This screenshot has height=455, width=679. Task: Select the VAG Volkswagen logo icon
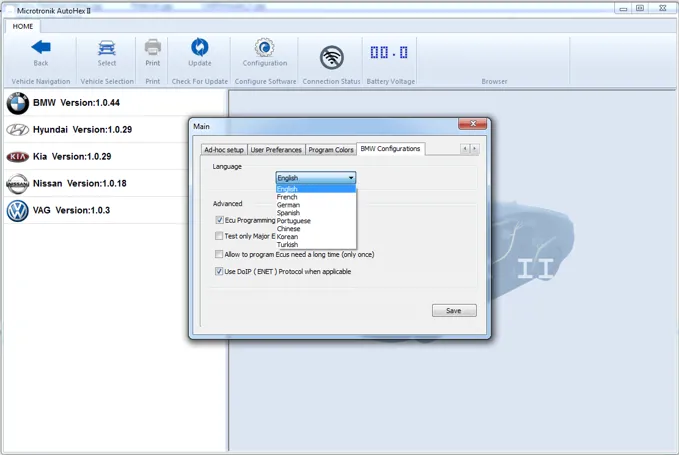(18, 211)
